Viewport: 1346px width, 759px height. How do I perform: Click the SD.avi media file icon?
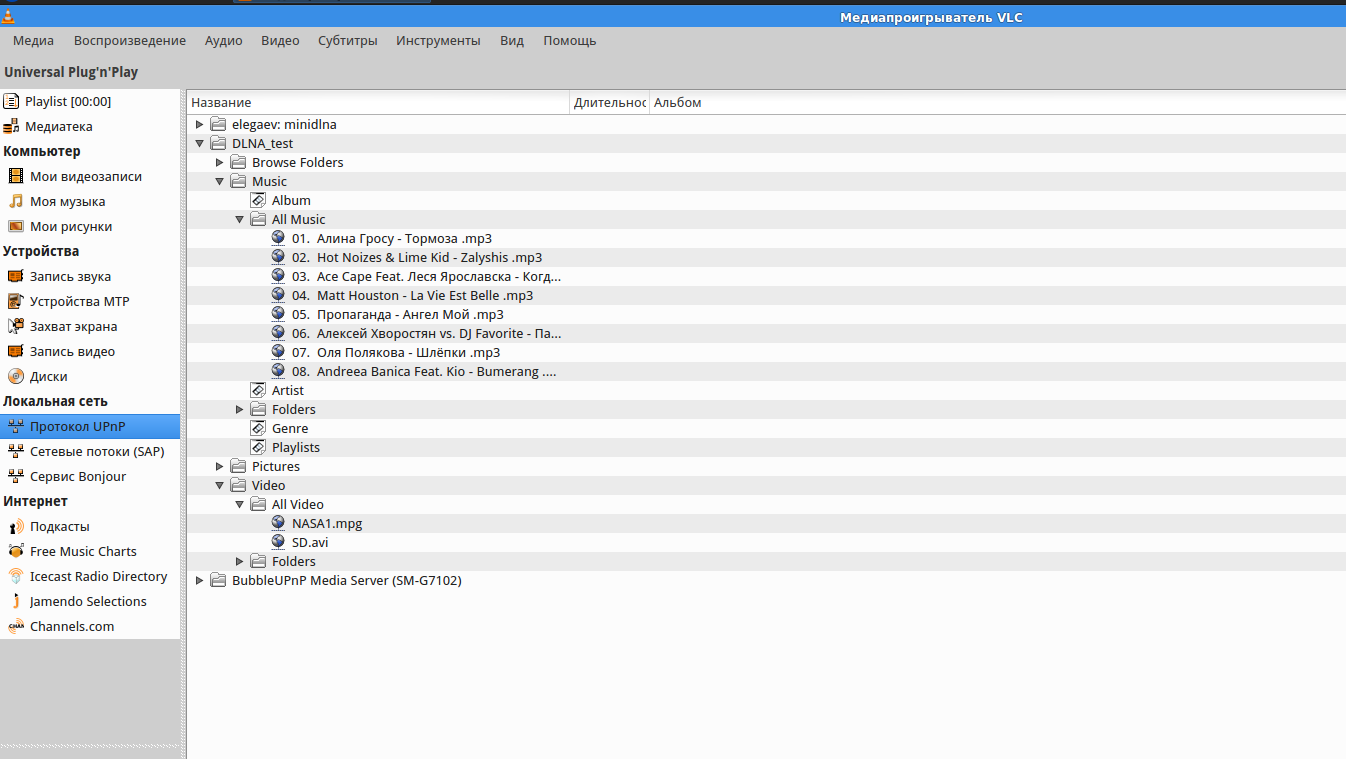279,542
